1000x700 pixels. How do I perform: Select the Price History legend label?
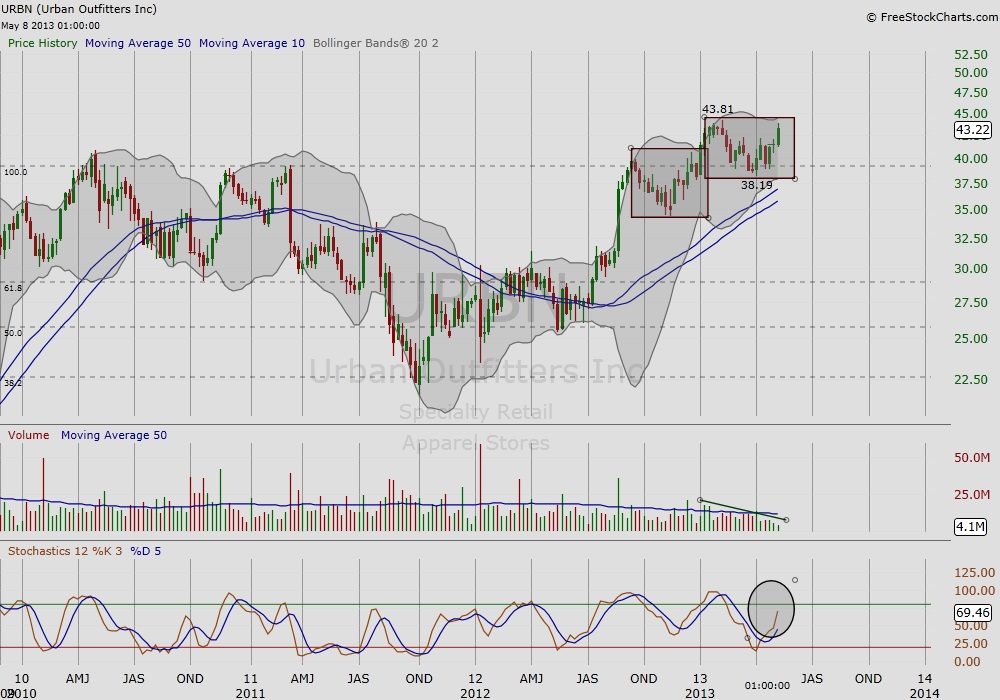click(42, 43)
